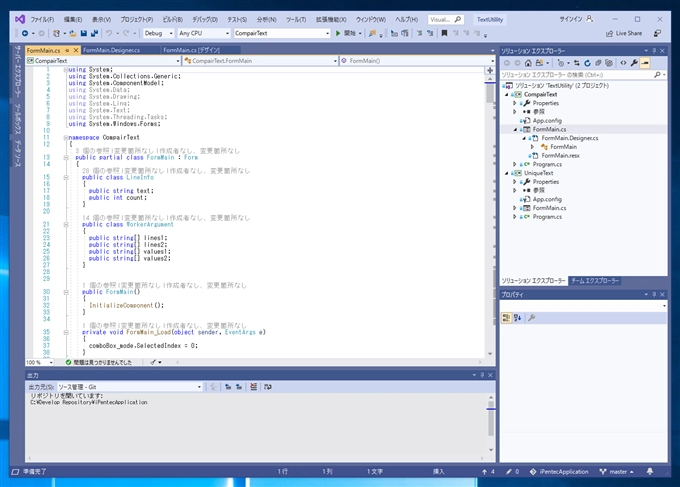Click the Open File folder icon
This screenshot has height=487, width=680.
[72, 33]
